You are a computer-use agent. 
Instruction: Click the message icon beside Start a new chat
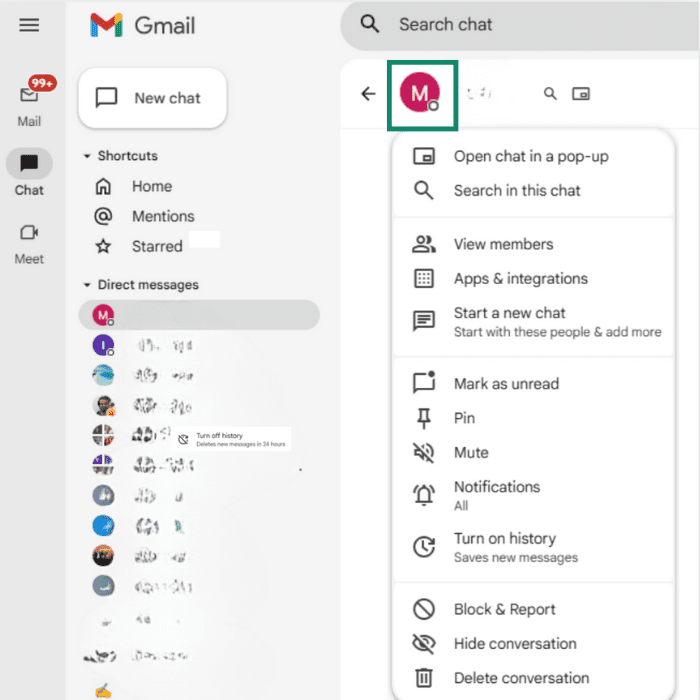(424, 321)
